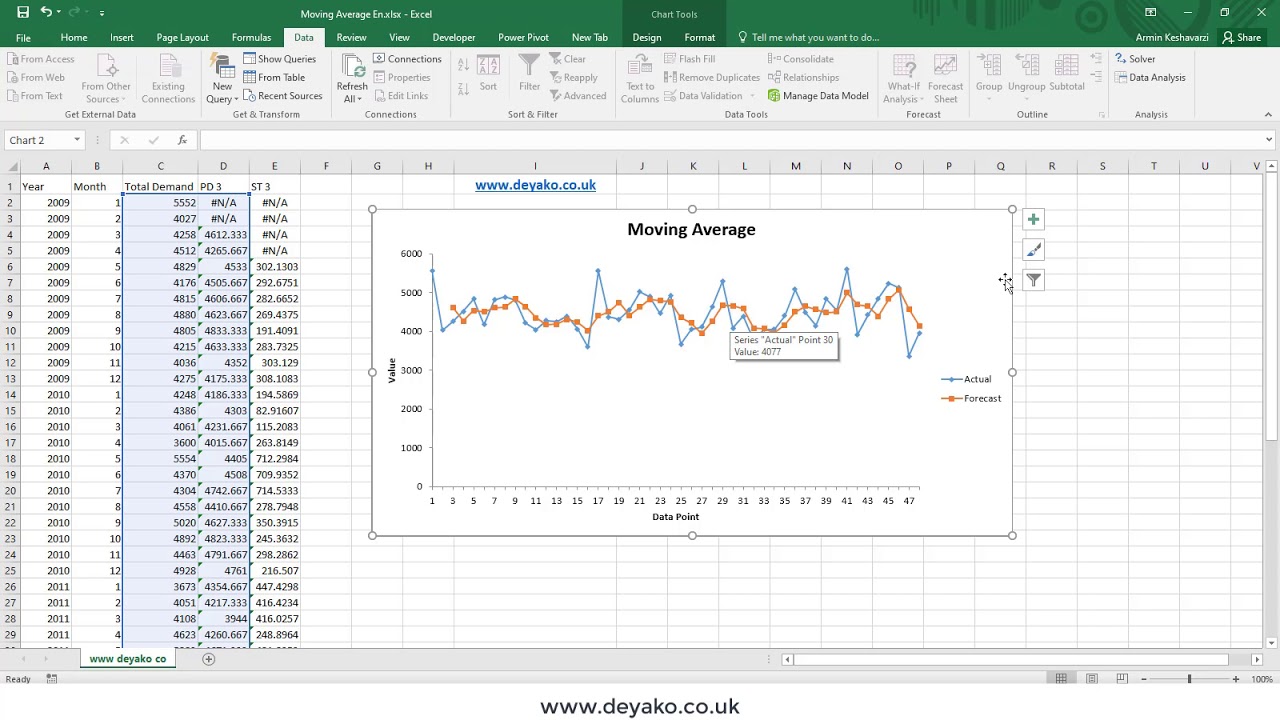Open Data Analysis tools
Image resolution: width=1280 pixels, height=720 pixels.
(x=1150, y=78)
